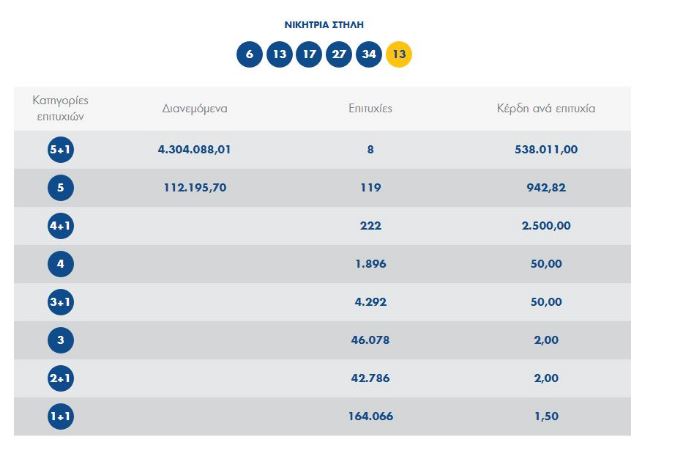The height and width of the screenshot is (453, 698).
Task: Click the Διανεμόμενα column header
Action: (x=195, y=108)
